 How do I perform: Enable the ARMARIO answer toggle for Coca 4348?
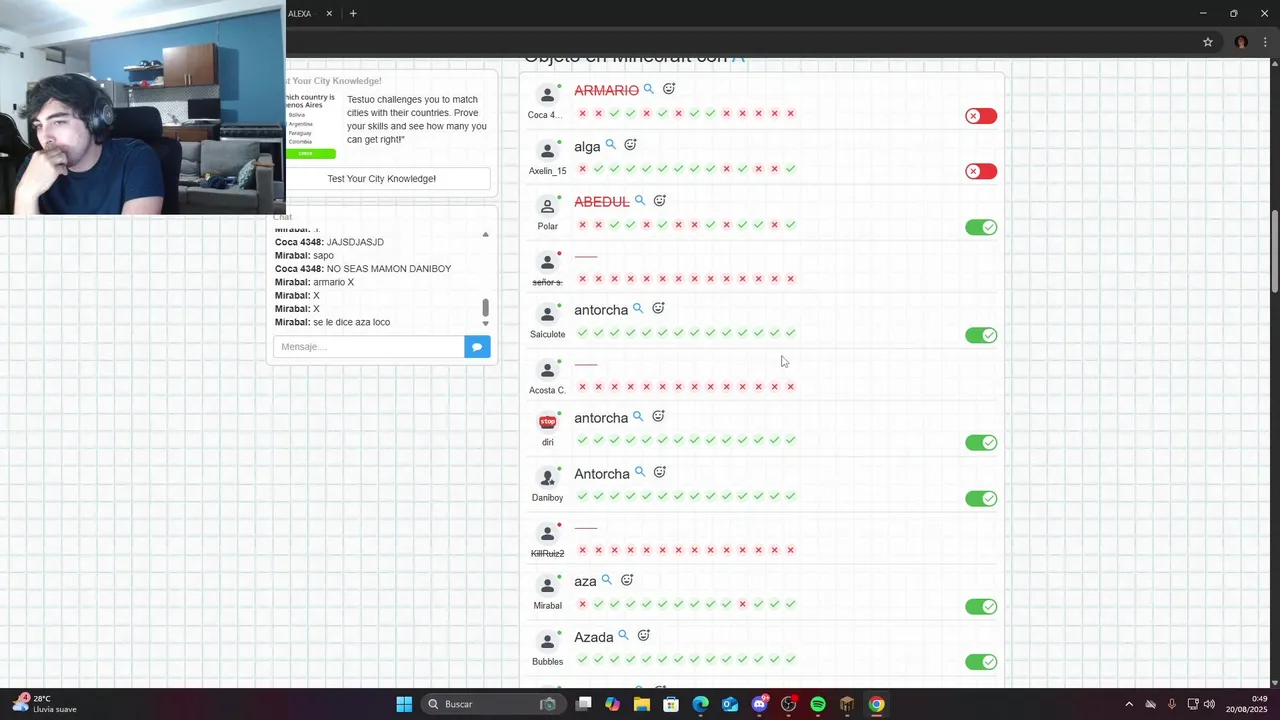pos(981,116)
